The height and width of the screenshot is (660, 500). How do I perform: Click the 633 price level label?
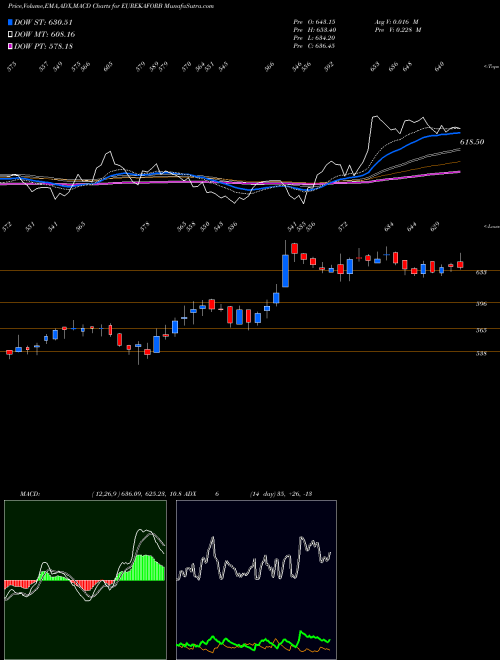481,272
